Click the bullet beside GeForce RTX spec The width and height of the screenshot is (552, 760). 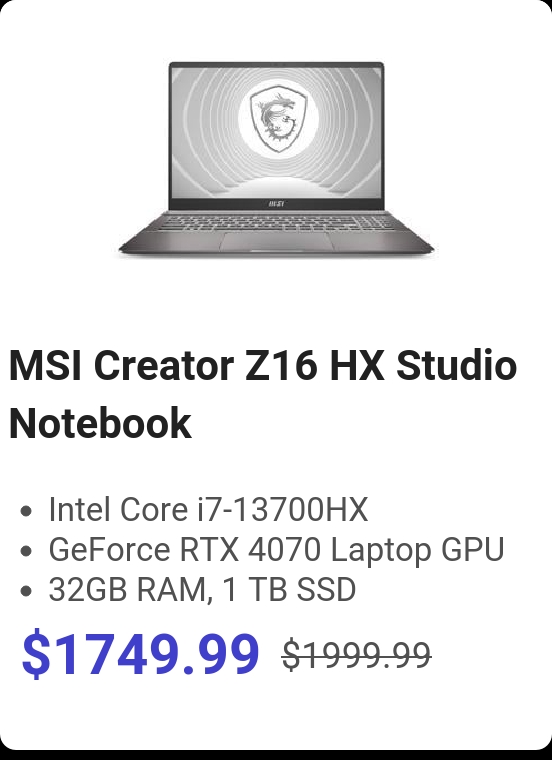click(x=27, y=551)
